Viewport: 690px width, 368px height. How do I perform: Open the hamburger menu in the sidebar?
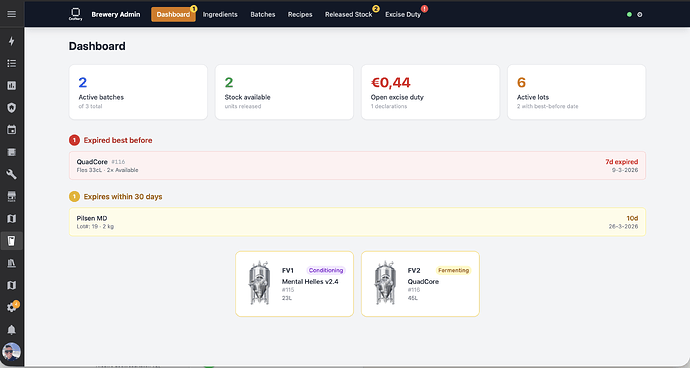11,14
